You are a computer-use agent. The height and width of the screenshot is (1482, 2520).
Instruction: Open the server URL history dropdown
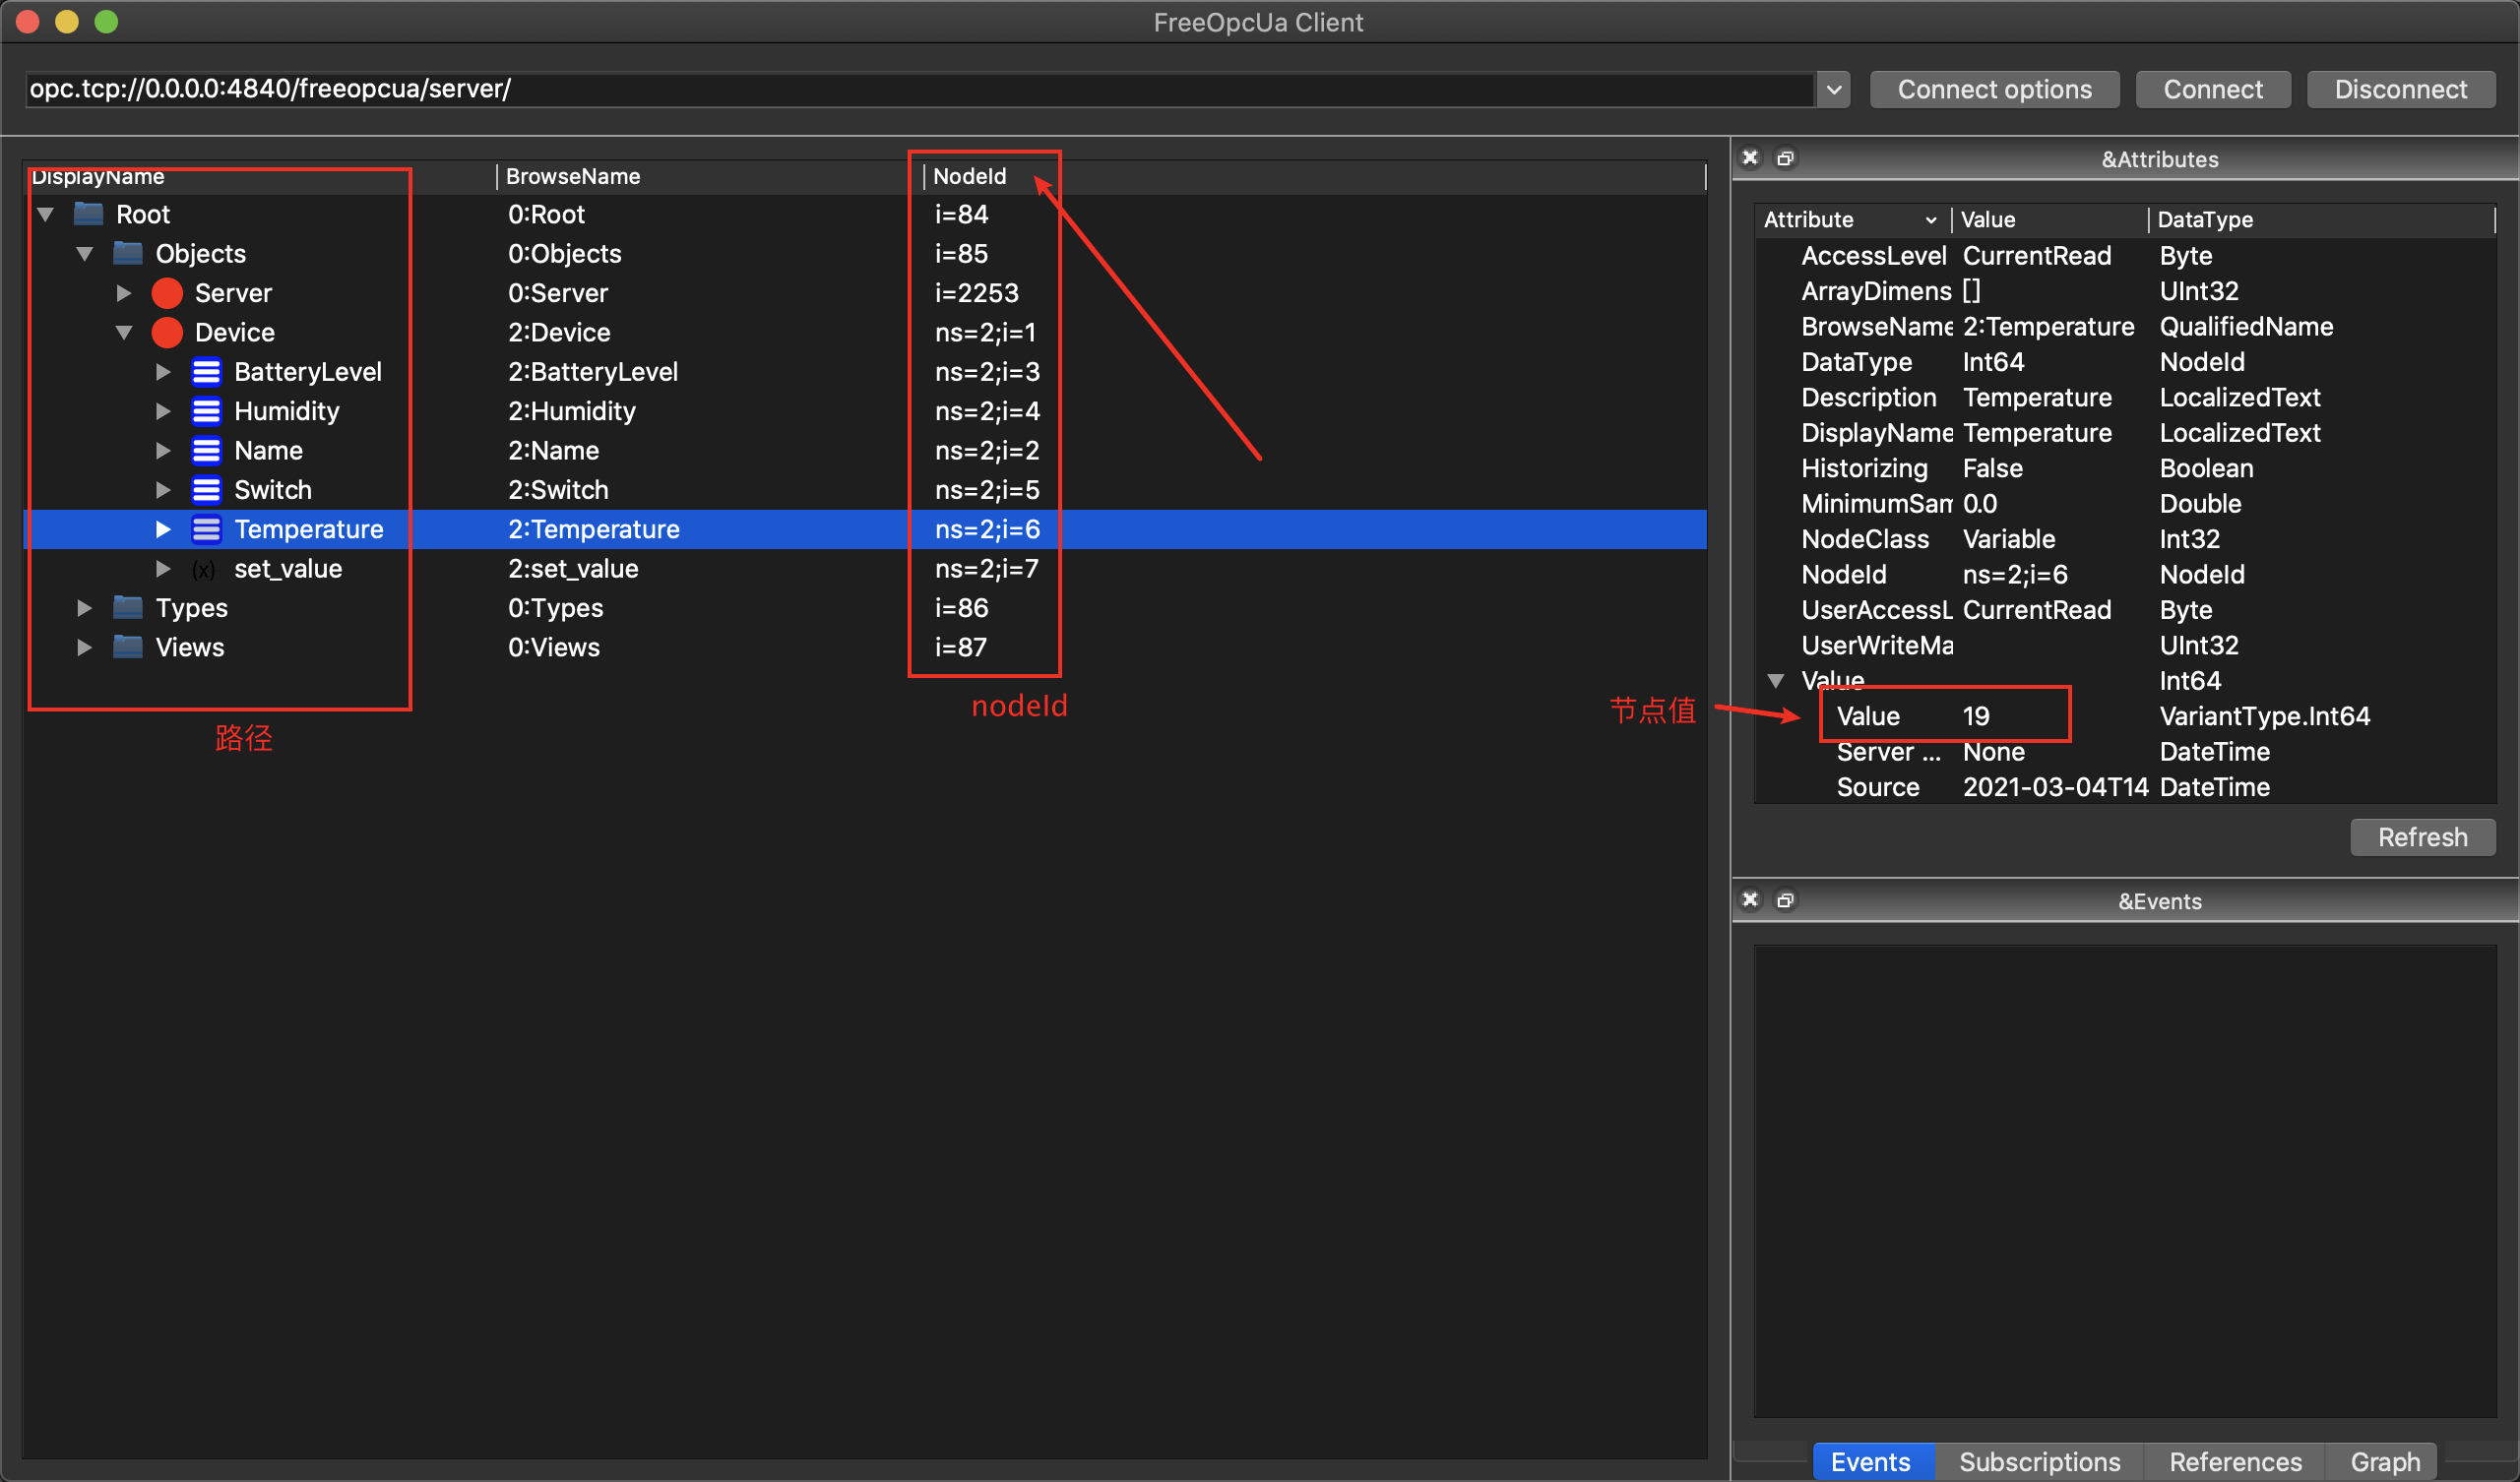[1834, 89]
